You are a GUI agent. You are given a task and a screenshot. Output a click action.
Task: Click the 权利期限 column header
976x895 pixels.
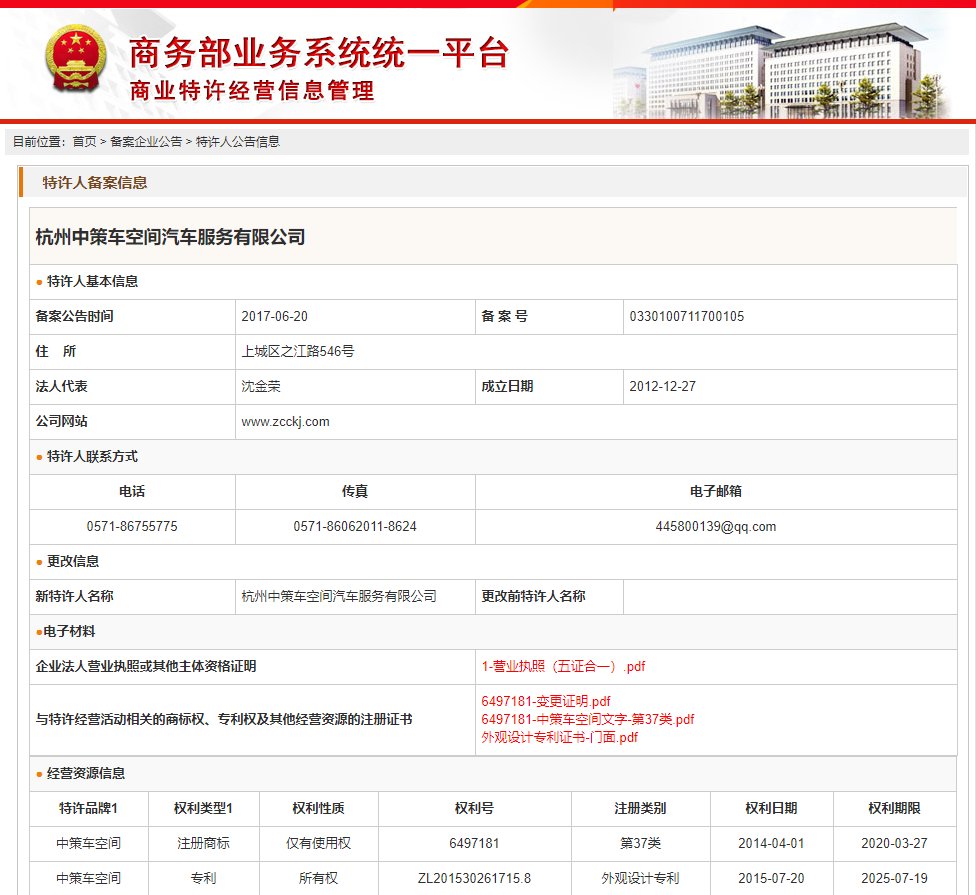(x=894, y=808)
